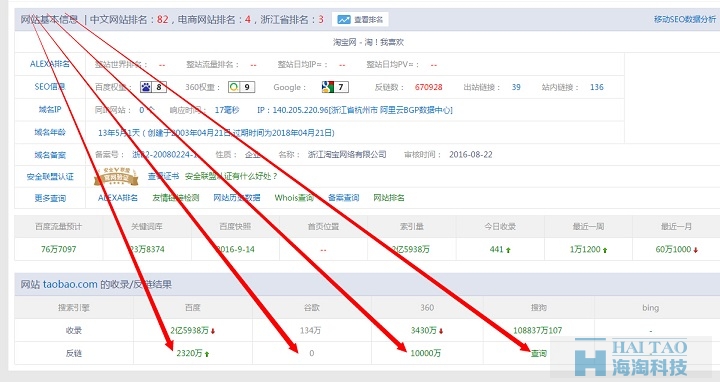Open outbound links count 39
This screenshot has width=720, height=382.
tap(516, 87)
